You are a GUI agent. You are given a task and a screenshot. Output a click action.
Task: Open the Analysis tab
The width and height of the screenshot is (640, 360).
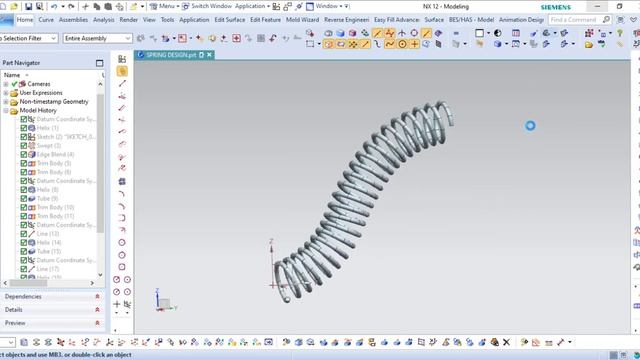[104, 20]
